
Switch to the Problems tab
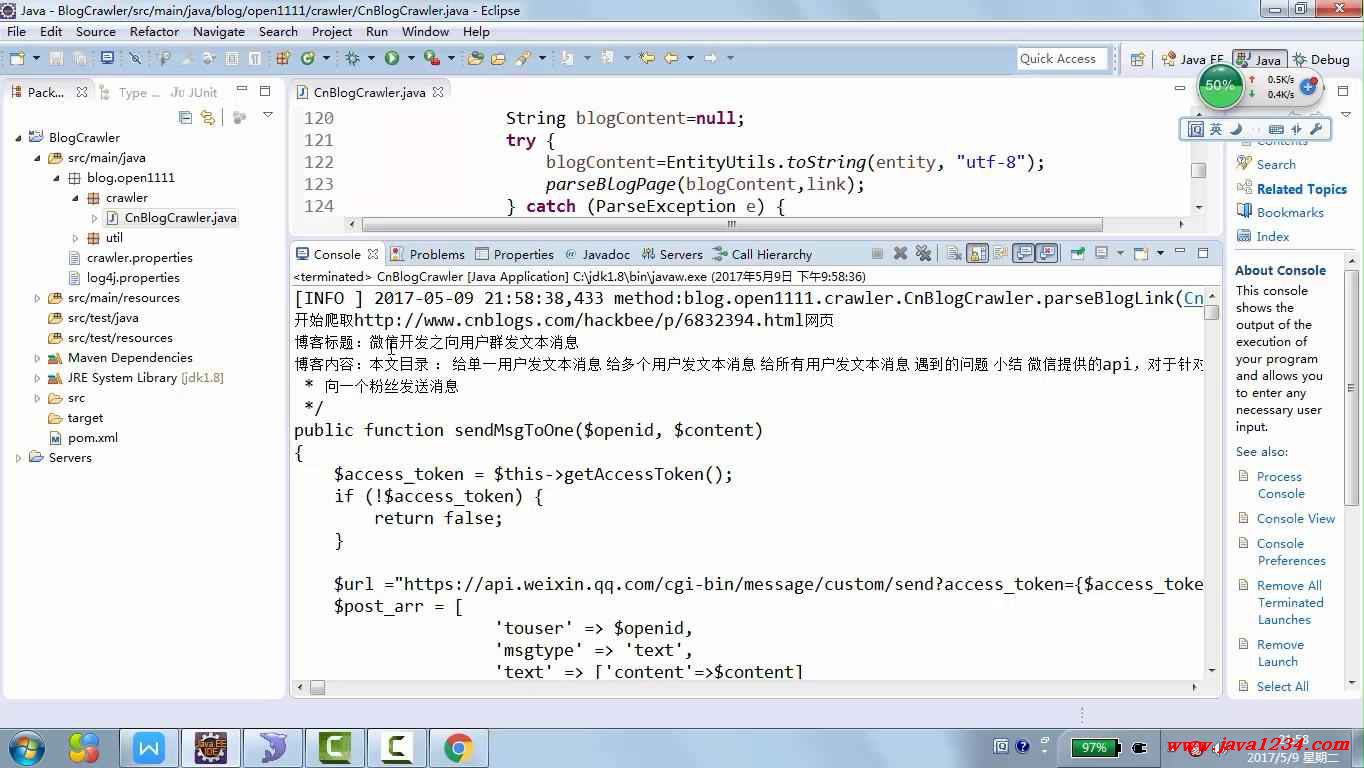pos(428,254)
